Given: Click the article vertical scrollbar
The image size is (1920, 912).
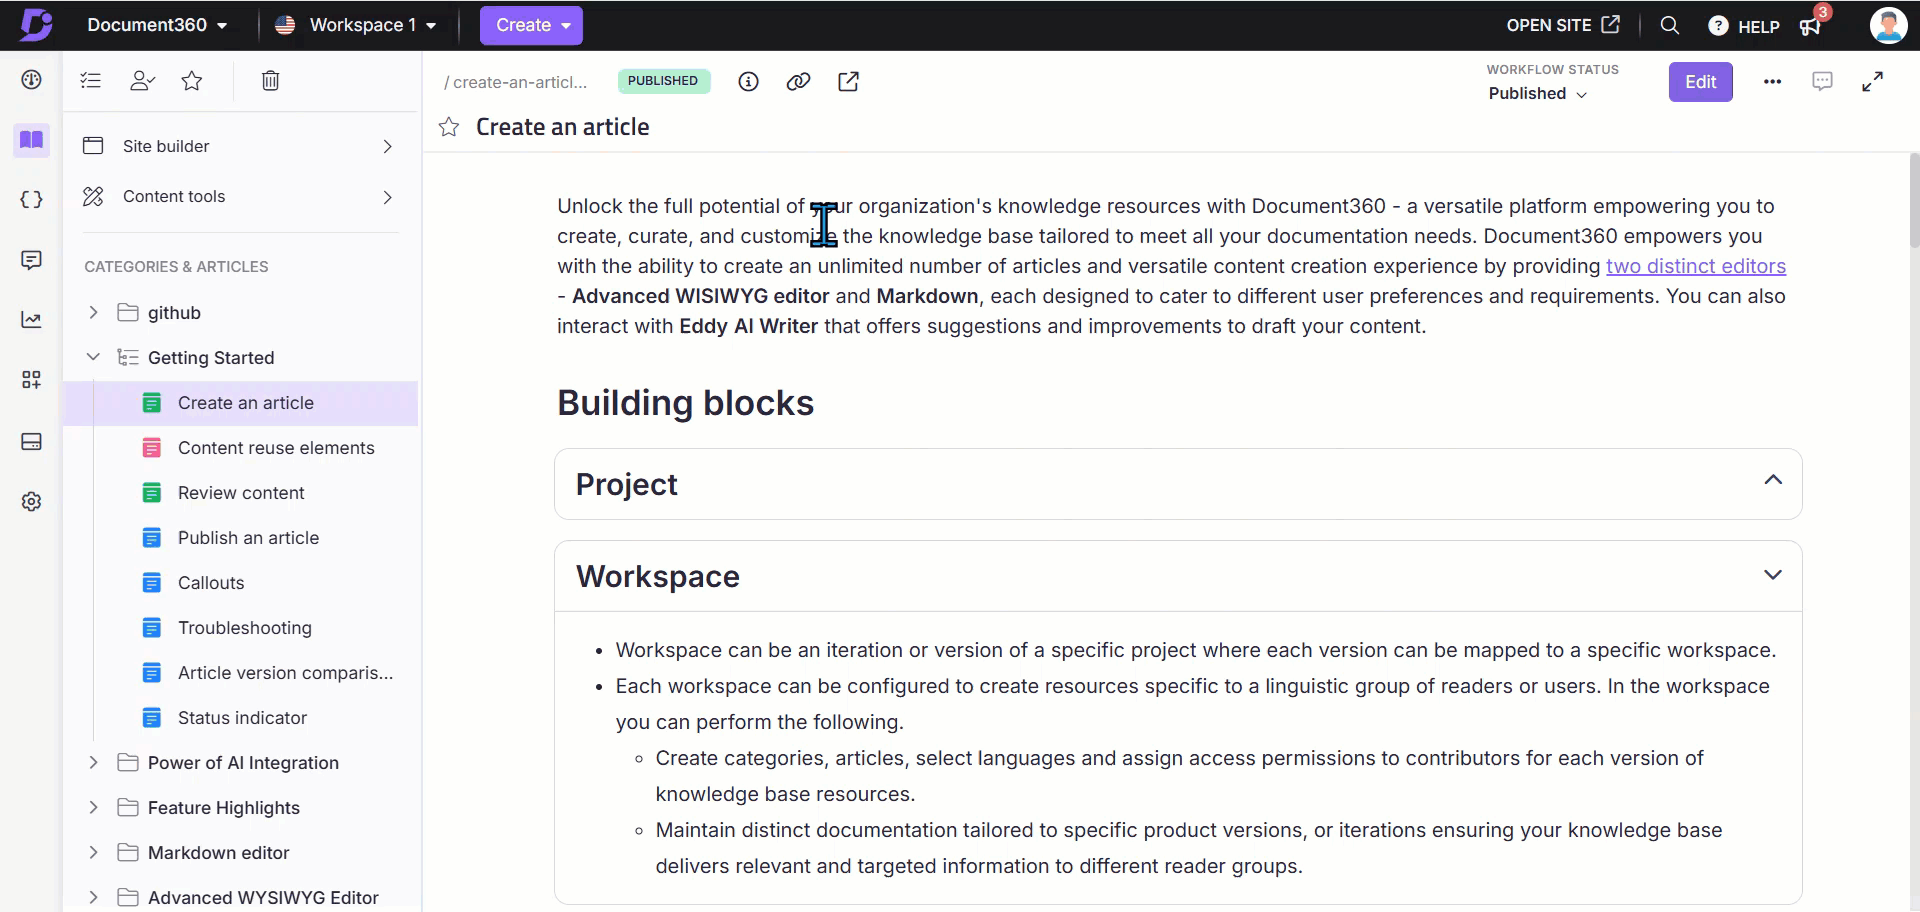Looking at the screenshot, I should 1914,200.
